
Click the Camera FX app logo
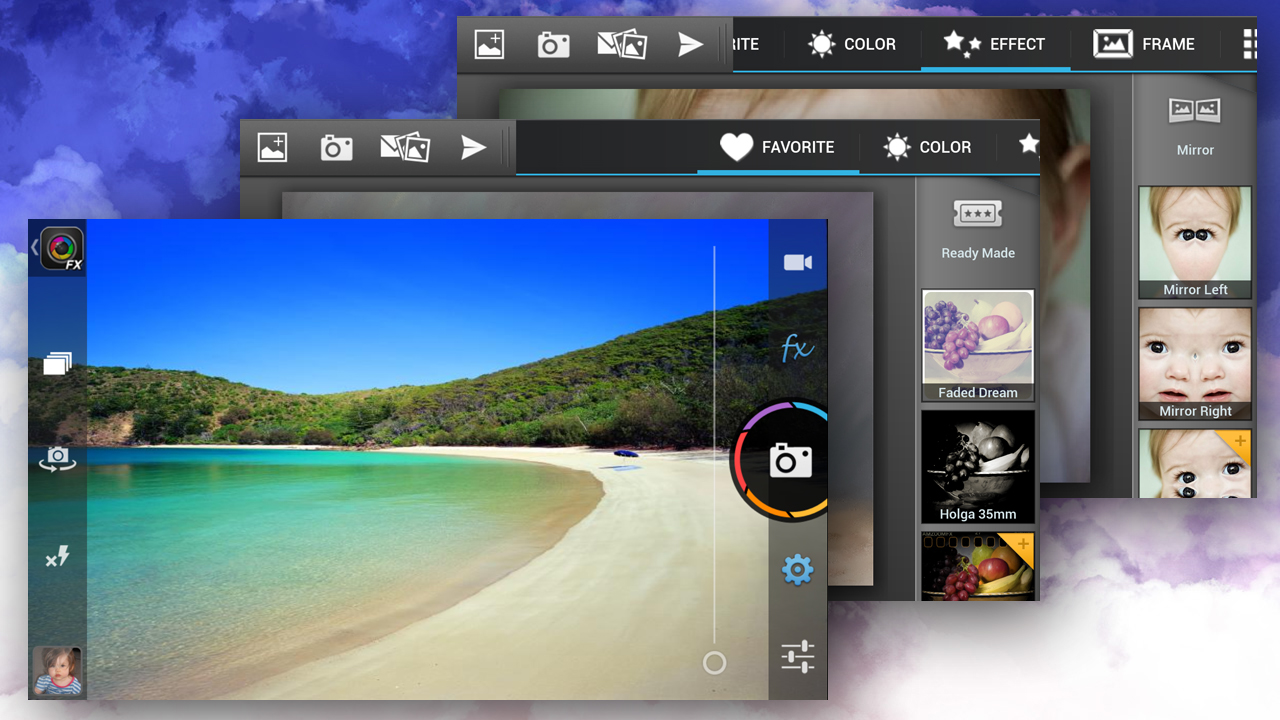pos(62,248)
